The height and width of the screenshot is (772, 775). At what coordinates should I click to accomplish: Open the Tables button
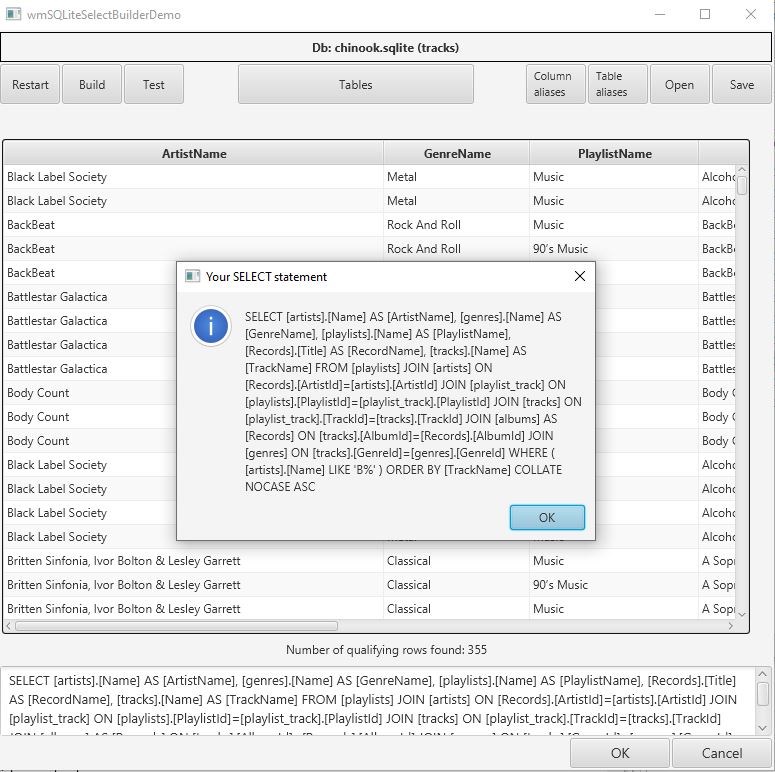pyautogui.click(x=356, y=85)
